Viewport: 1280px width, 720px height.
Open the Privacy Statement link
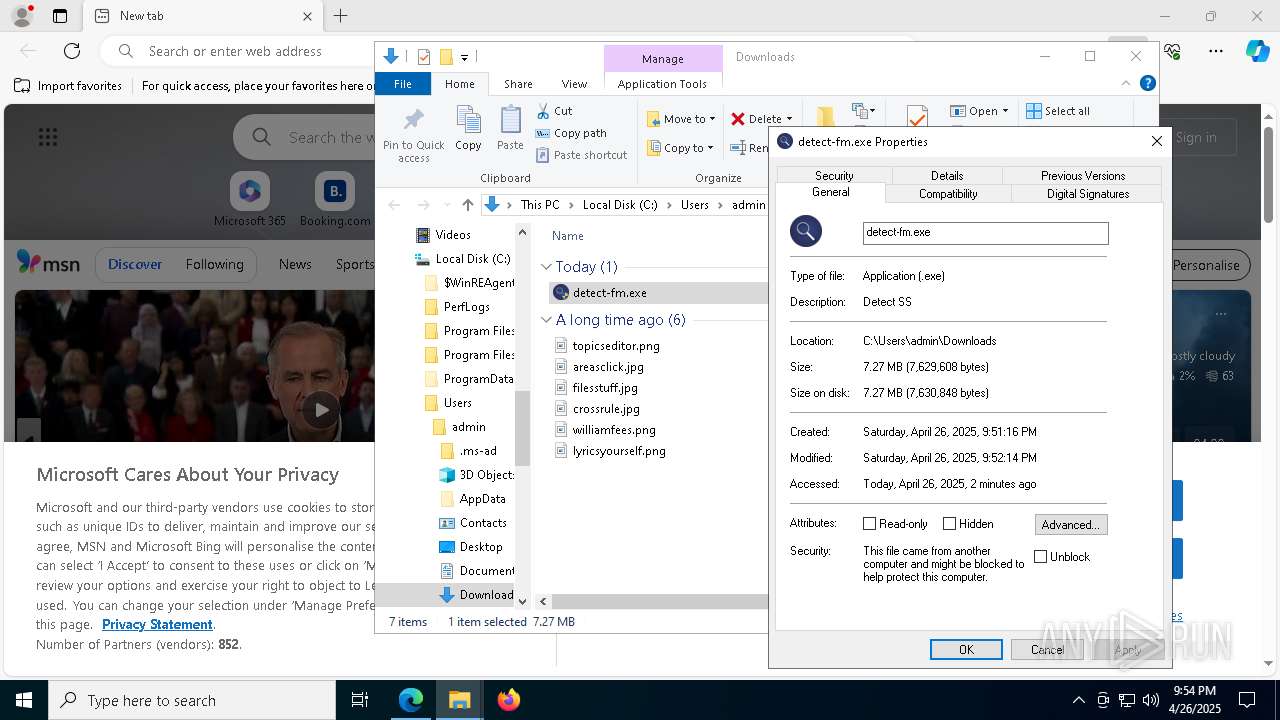pos(157,625)
